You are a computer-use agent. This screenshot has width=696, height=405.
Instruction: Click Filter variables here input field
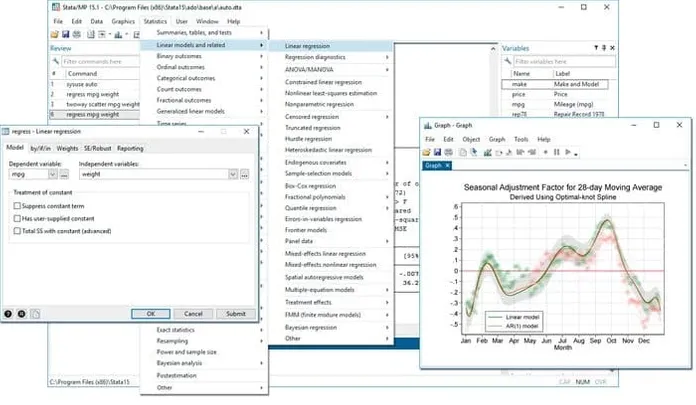pos(565,61)
